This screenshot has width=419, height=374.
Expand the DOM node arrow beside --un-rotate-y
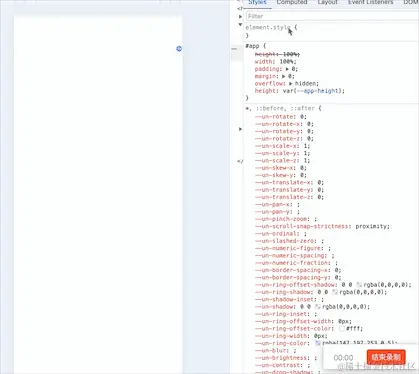click(x=240, y=129)
